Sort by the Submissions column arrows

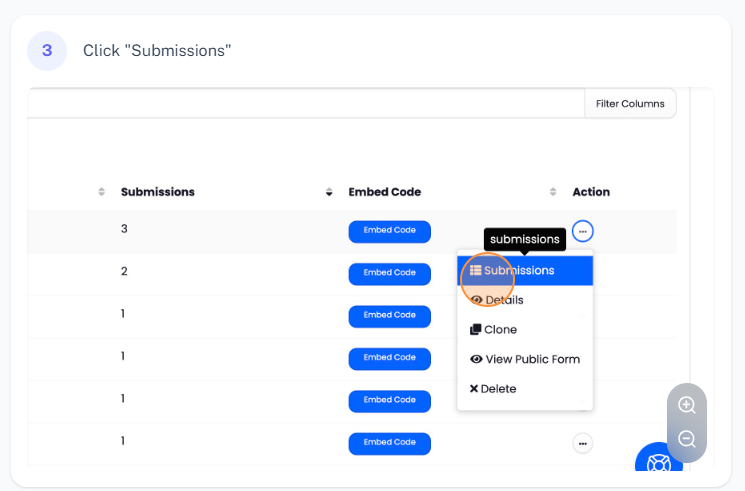(x=329, y=192)
